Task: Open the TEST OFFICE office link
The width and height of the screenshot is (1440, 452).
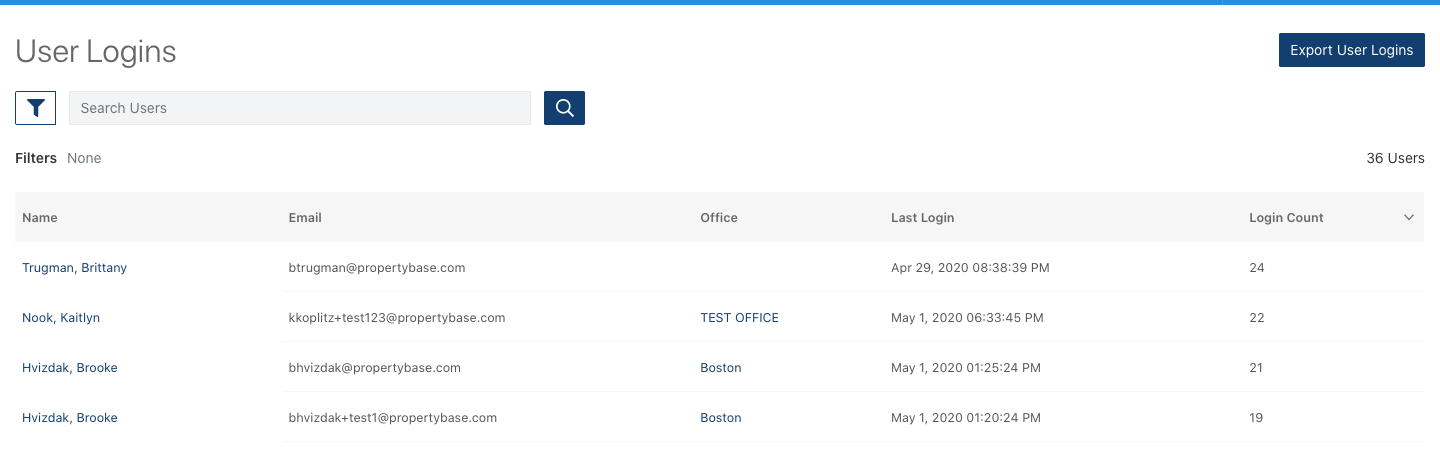Action: coord(739,318)
